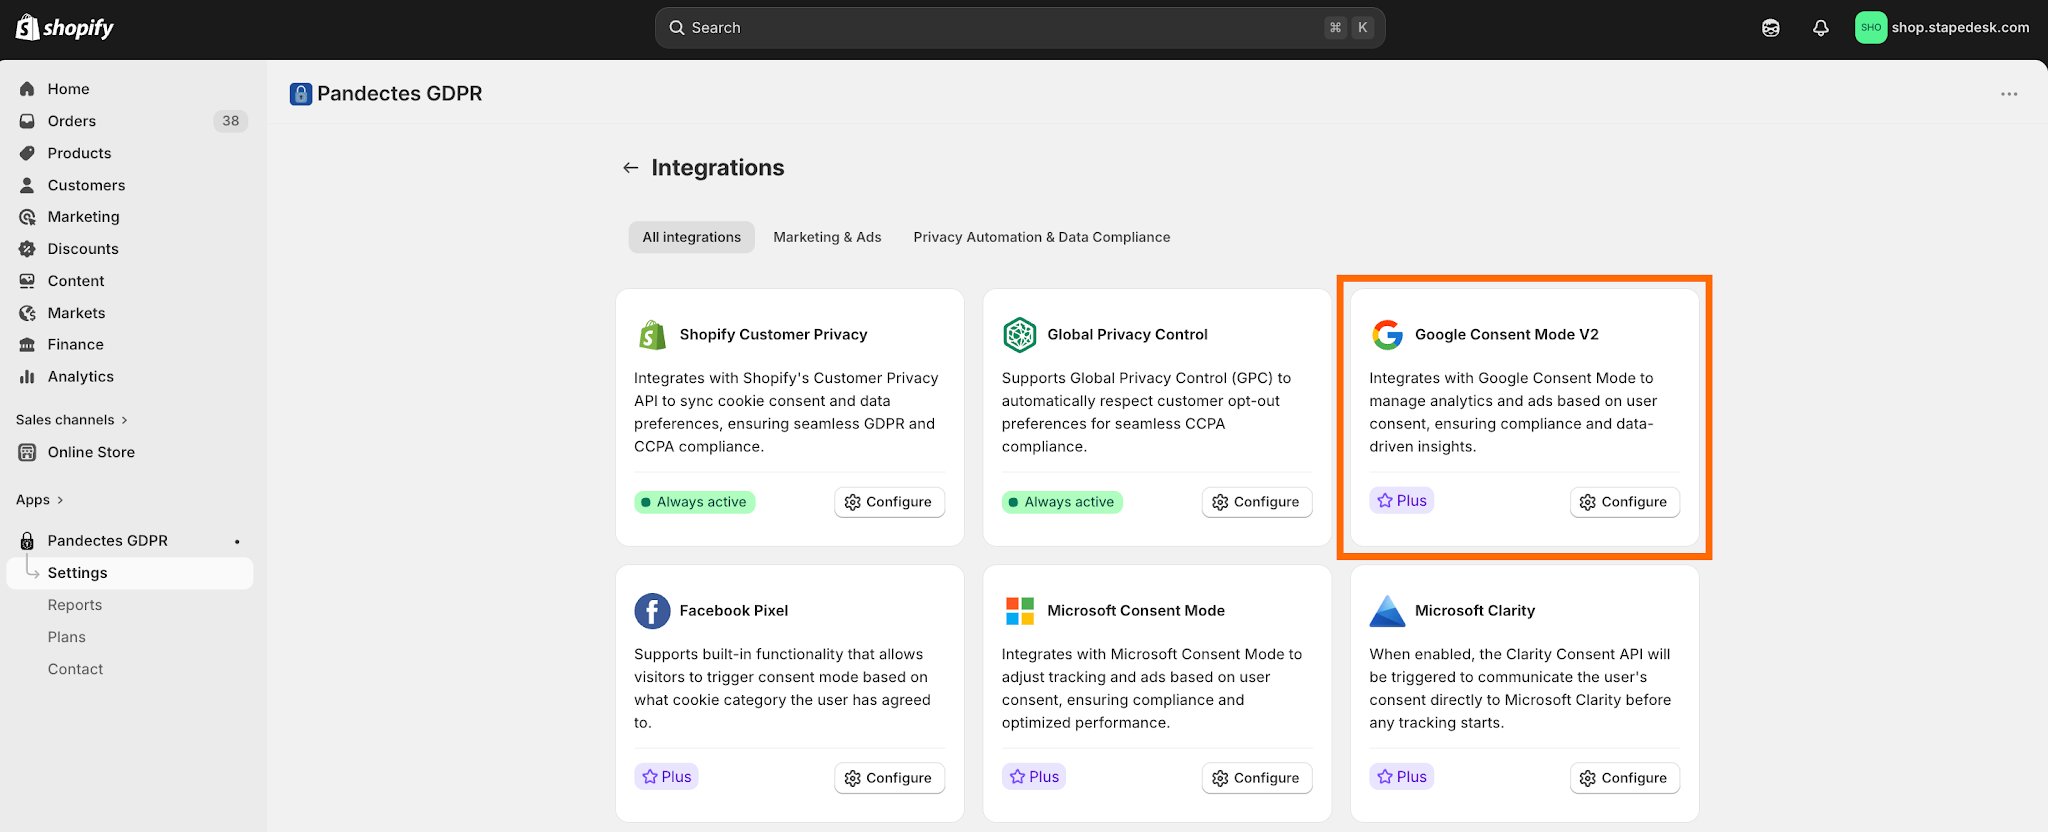Click the Orders inbox icon
Viewport: 2048px width, 832px height.
[27, 121]
